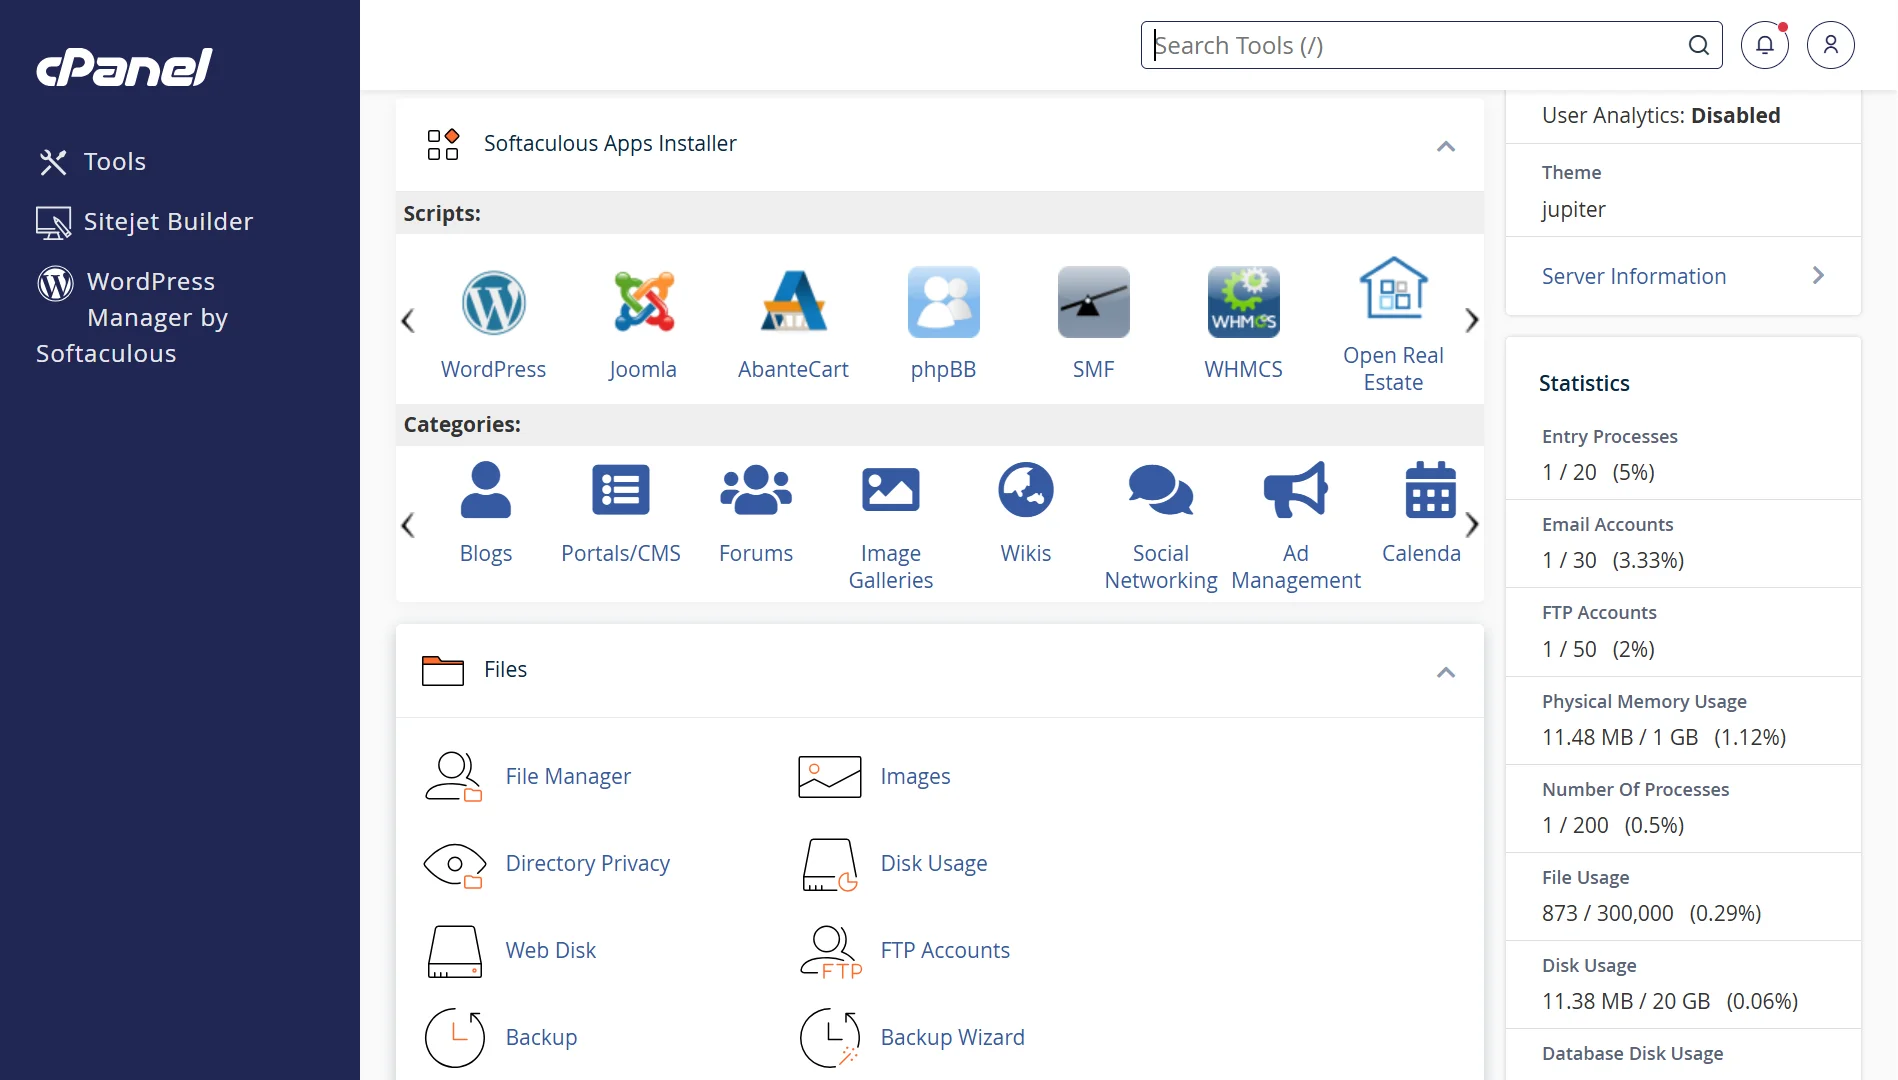This screenshot has width=1898, height=1080.
Task: Open the Web Disk link
Action: pos(551,951)
